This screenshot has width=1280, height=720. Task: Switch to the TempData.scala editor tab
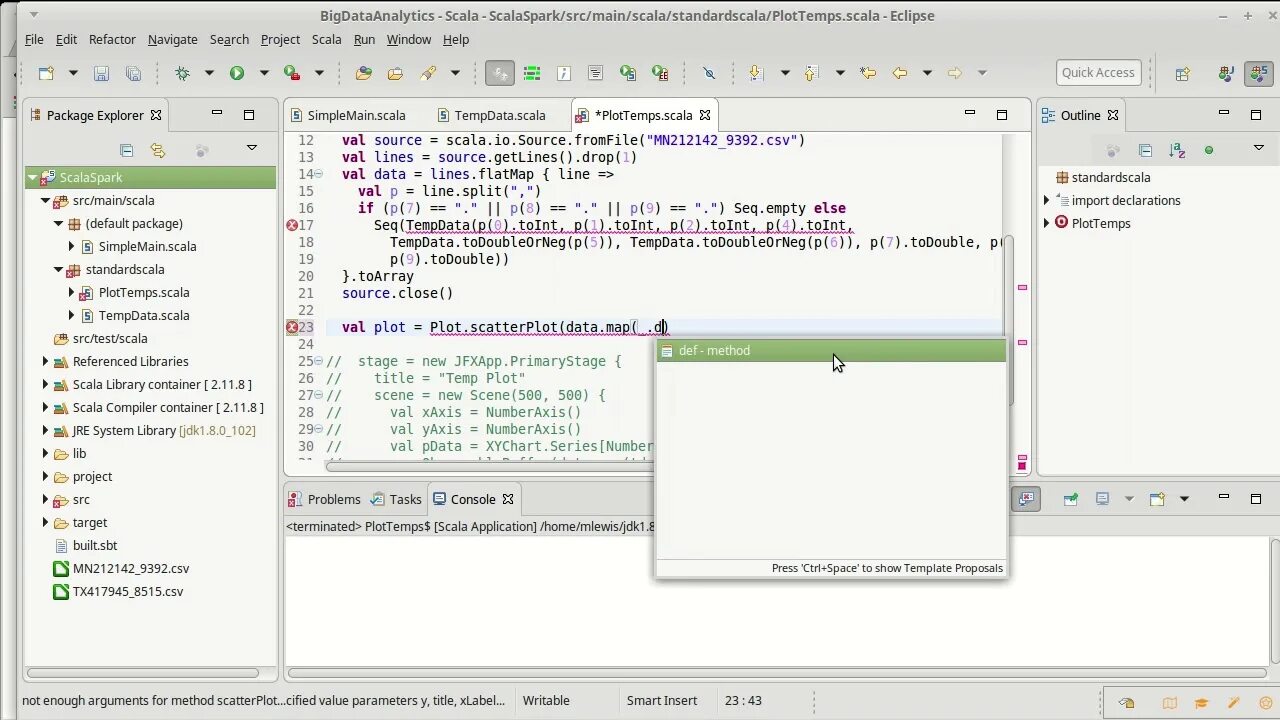[x=499, y=115]
